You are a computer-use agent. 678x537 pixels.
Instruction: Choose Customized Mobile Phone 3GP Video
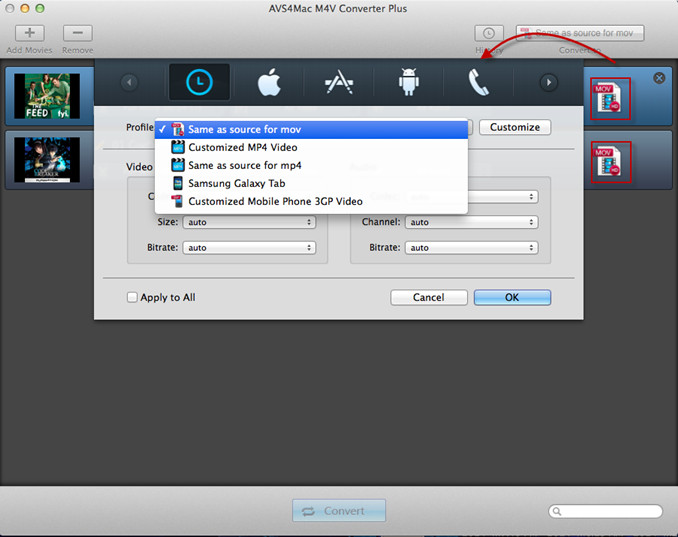(311, 201)
